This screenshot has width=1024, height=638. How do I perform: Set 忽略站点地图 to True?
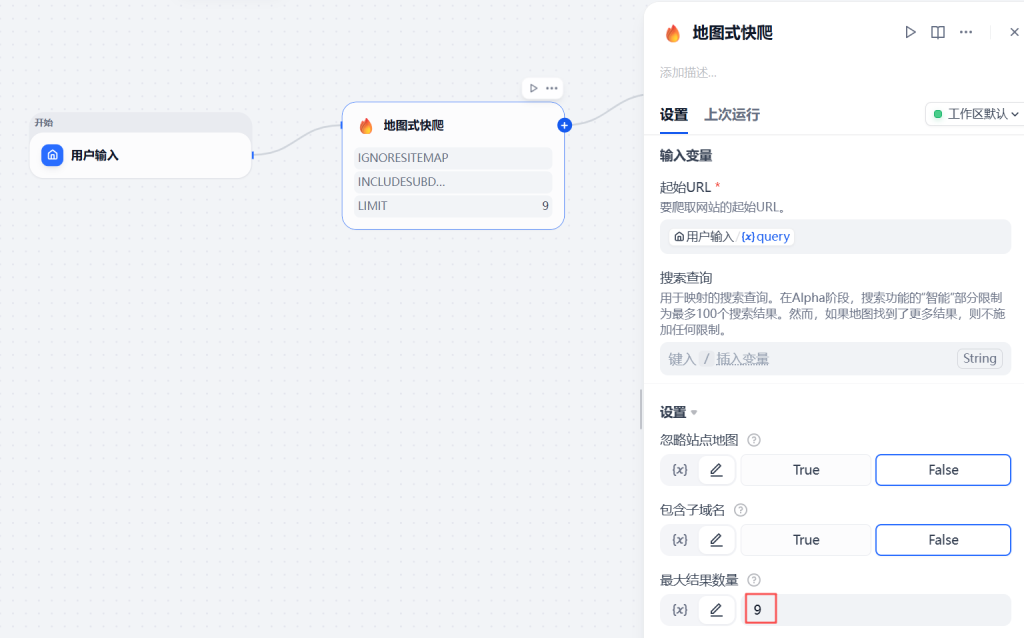(x=806, y=470)
